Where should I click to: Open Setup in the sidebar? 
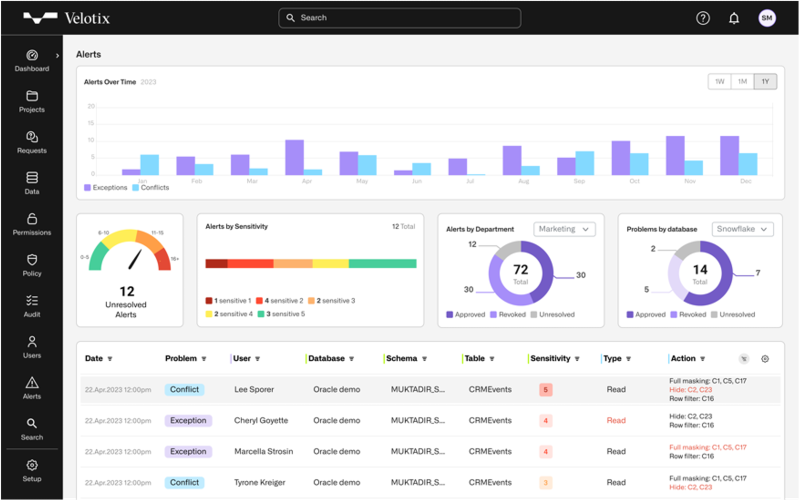(32, 471)
